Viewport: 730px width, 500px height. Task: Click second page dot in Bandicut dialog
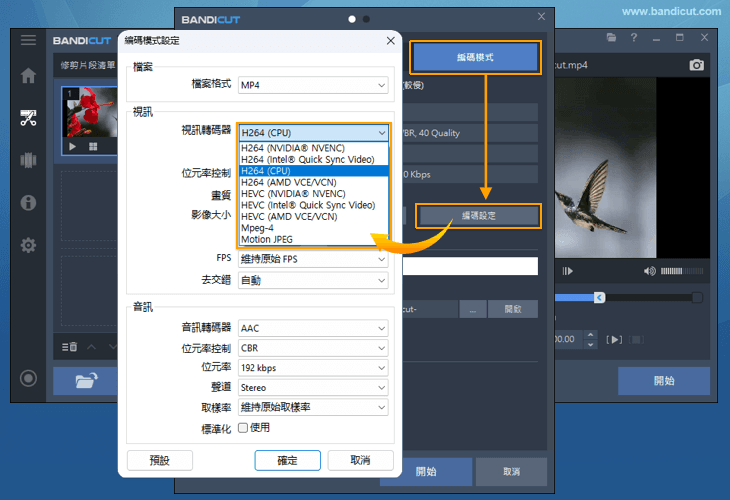366,19
